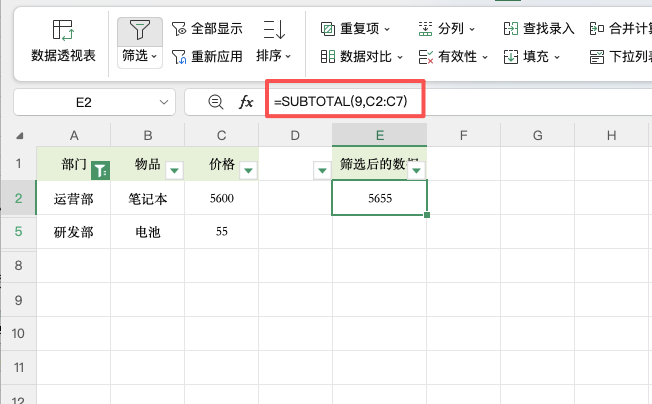652x404 pixels.
Task: Expand the 排序 dropdown menu
Action: [x=273, y=56]
